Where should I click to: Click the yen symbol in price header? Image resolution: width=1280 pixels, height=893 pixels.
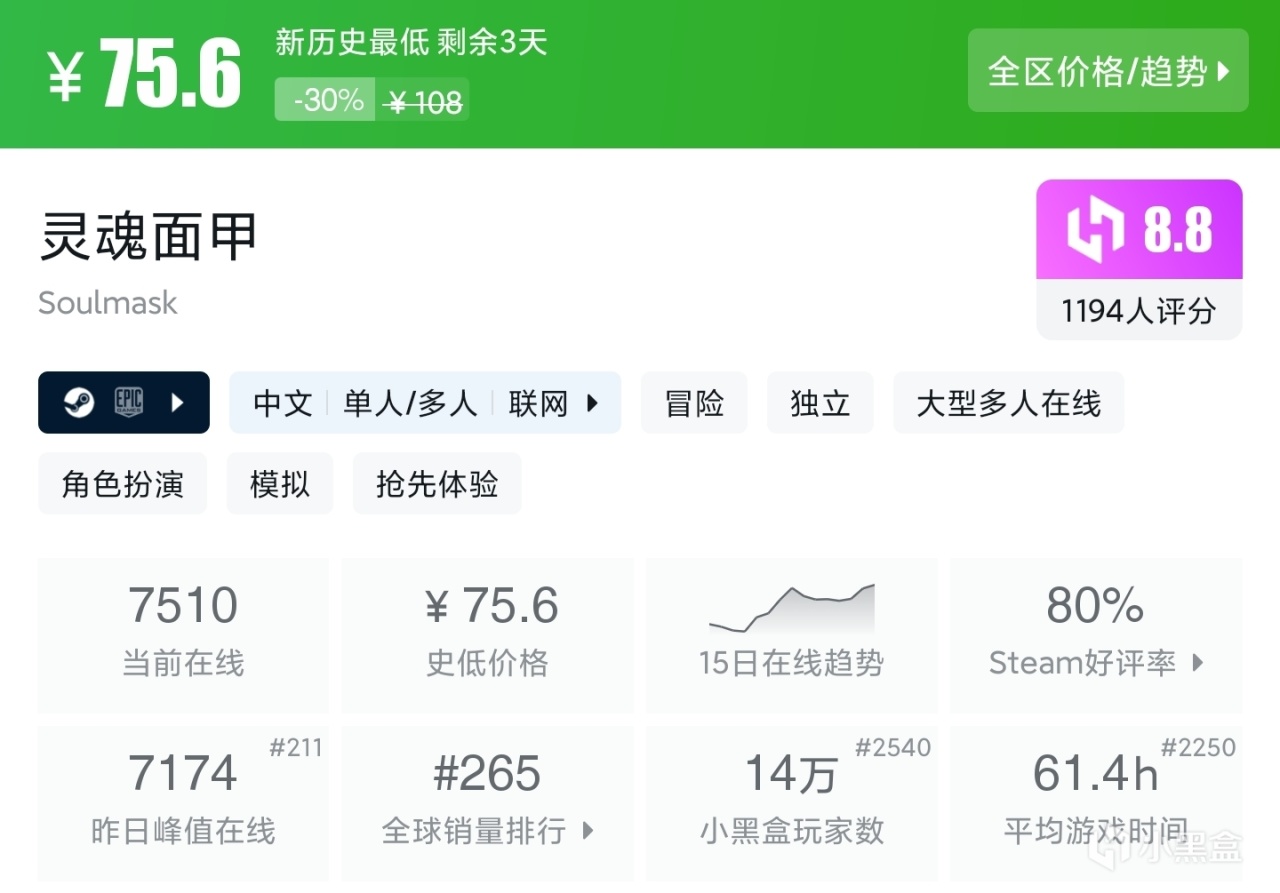(65, 78)
